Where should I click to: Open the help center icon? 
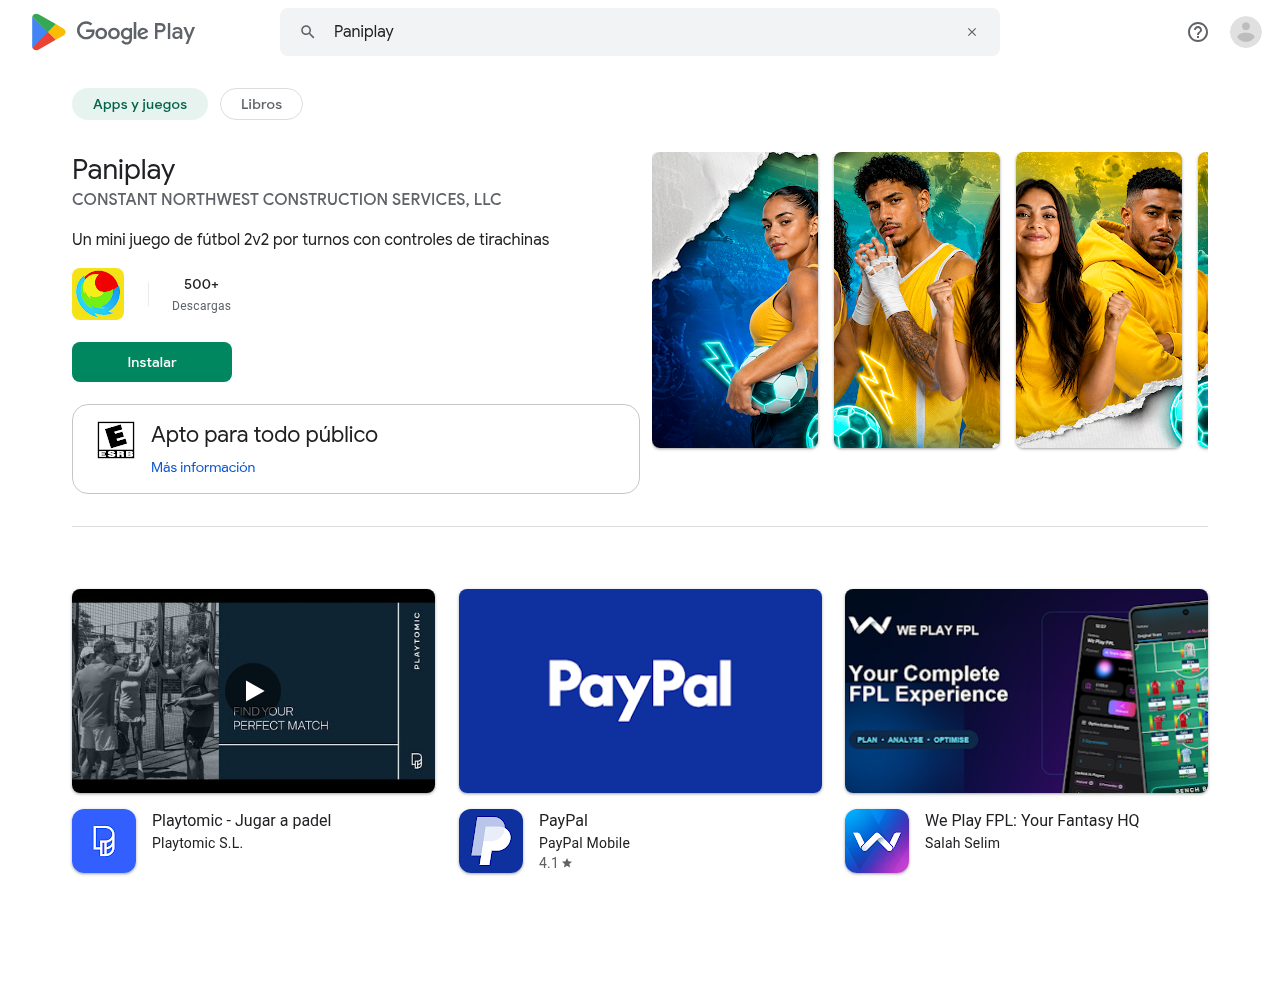coord(1198,32)
